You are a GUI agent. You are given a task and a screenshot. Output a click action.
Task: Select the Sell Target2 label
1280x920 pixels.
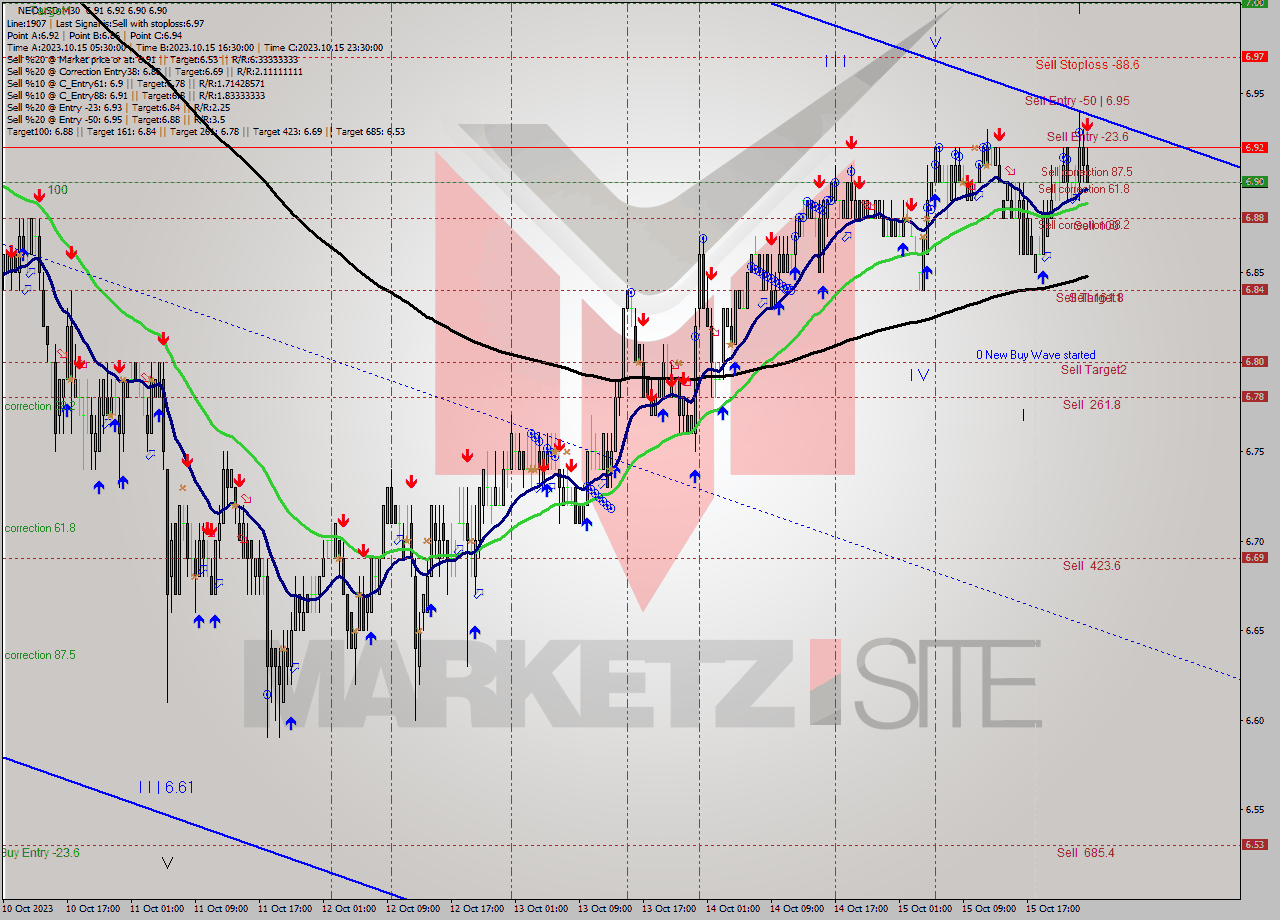[1093, 370]
